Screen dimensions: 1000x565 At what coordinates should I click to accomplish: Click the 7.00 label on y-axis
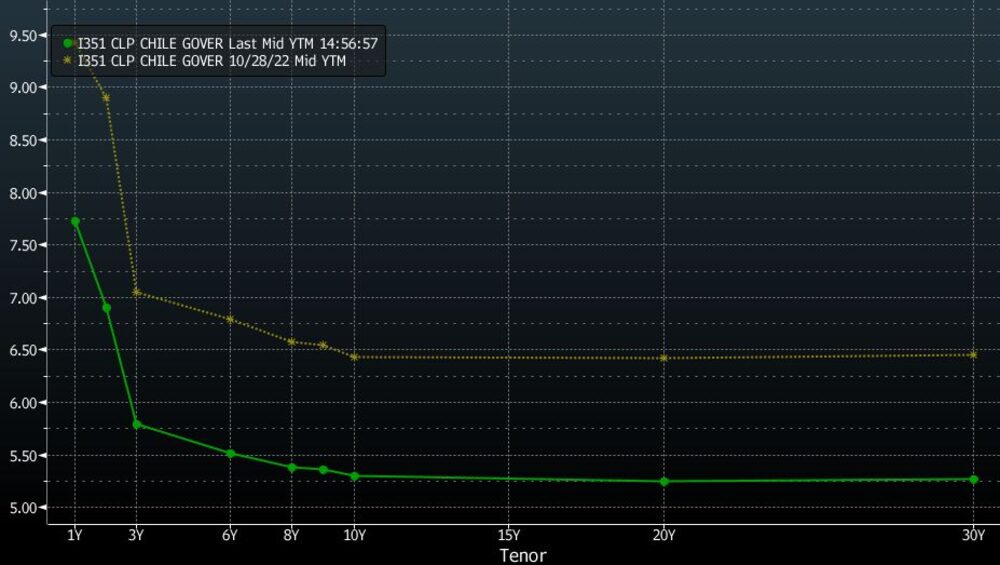click(x=22, y=298)
